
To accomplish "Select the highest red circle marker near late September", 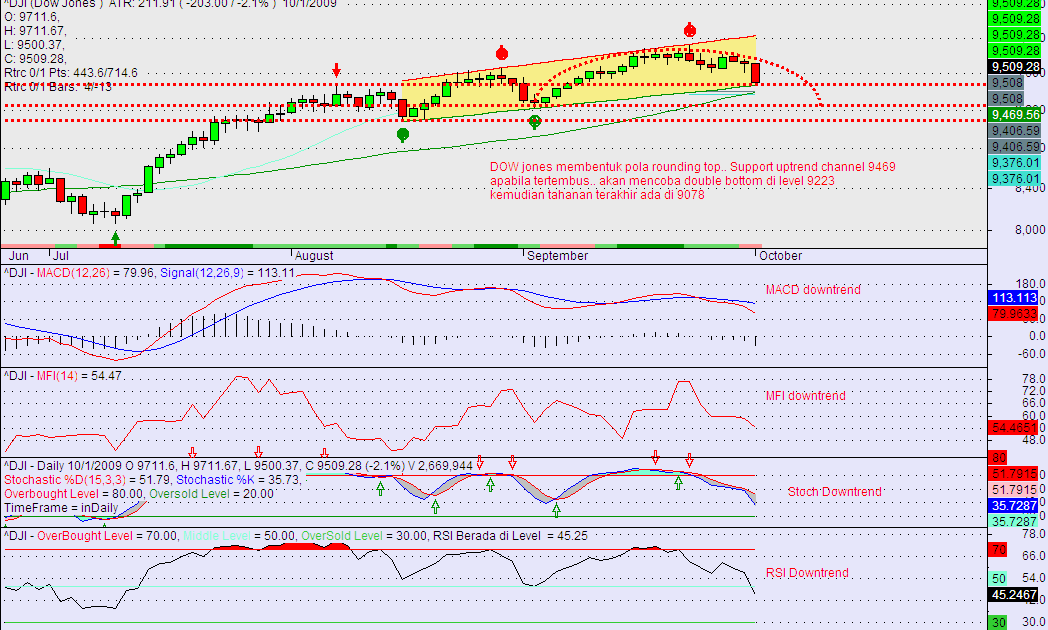I will 690,29.
